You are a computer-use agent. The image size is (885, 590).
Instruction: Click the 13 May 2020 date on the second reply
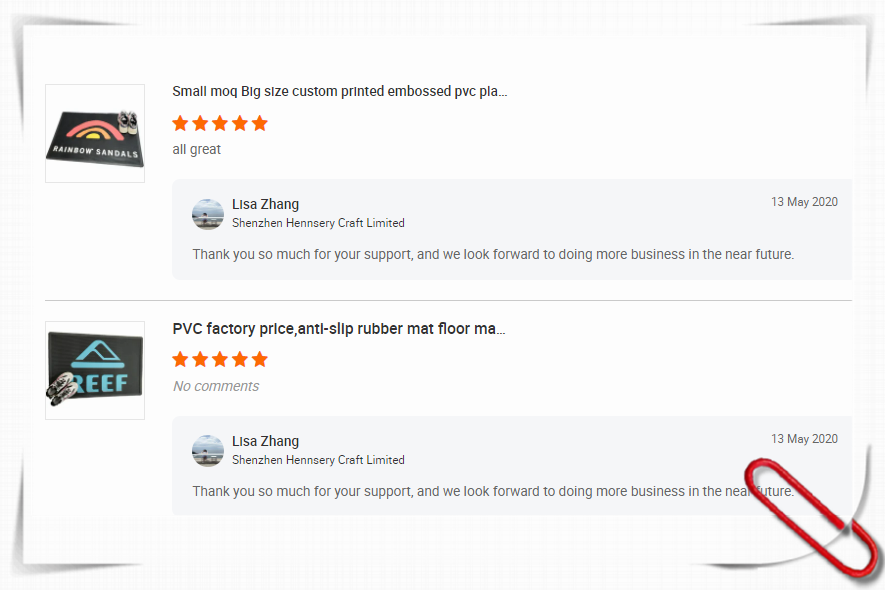[804, 439]
